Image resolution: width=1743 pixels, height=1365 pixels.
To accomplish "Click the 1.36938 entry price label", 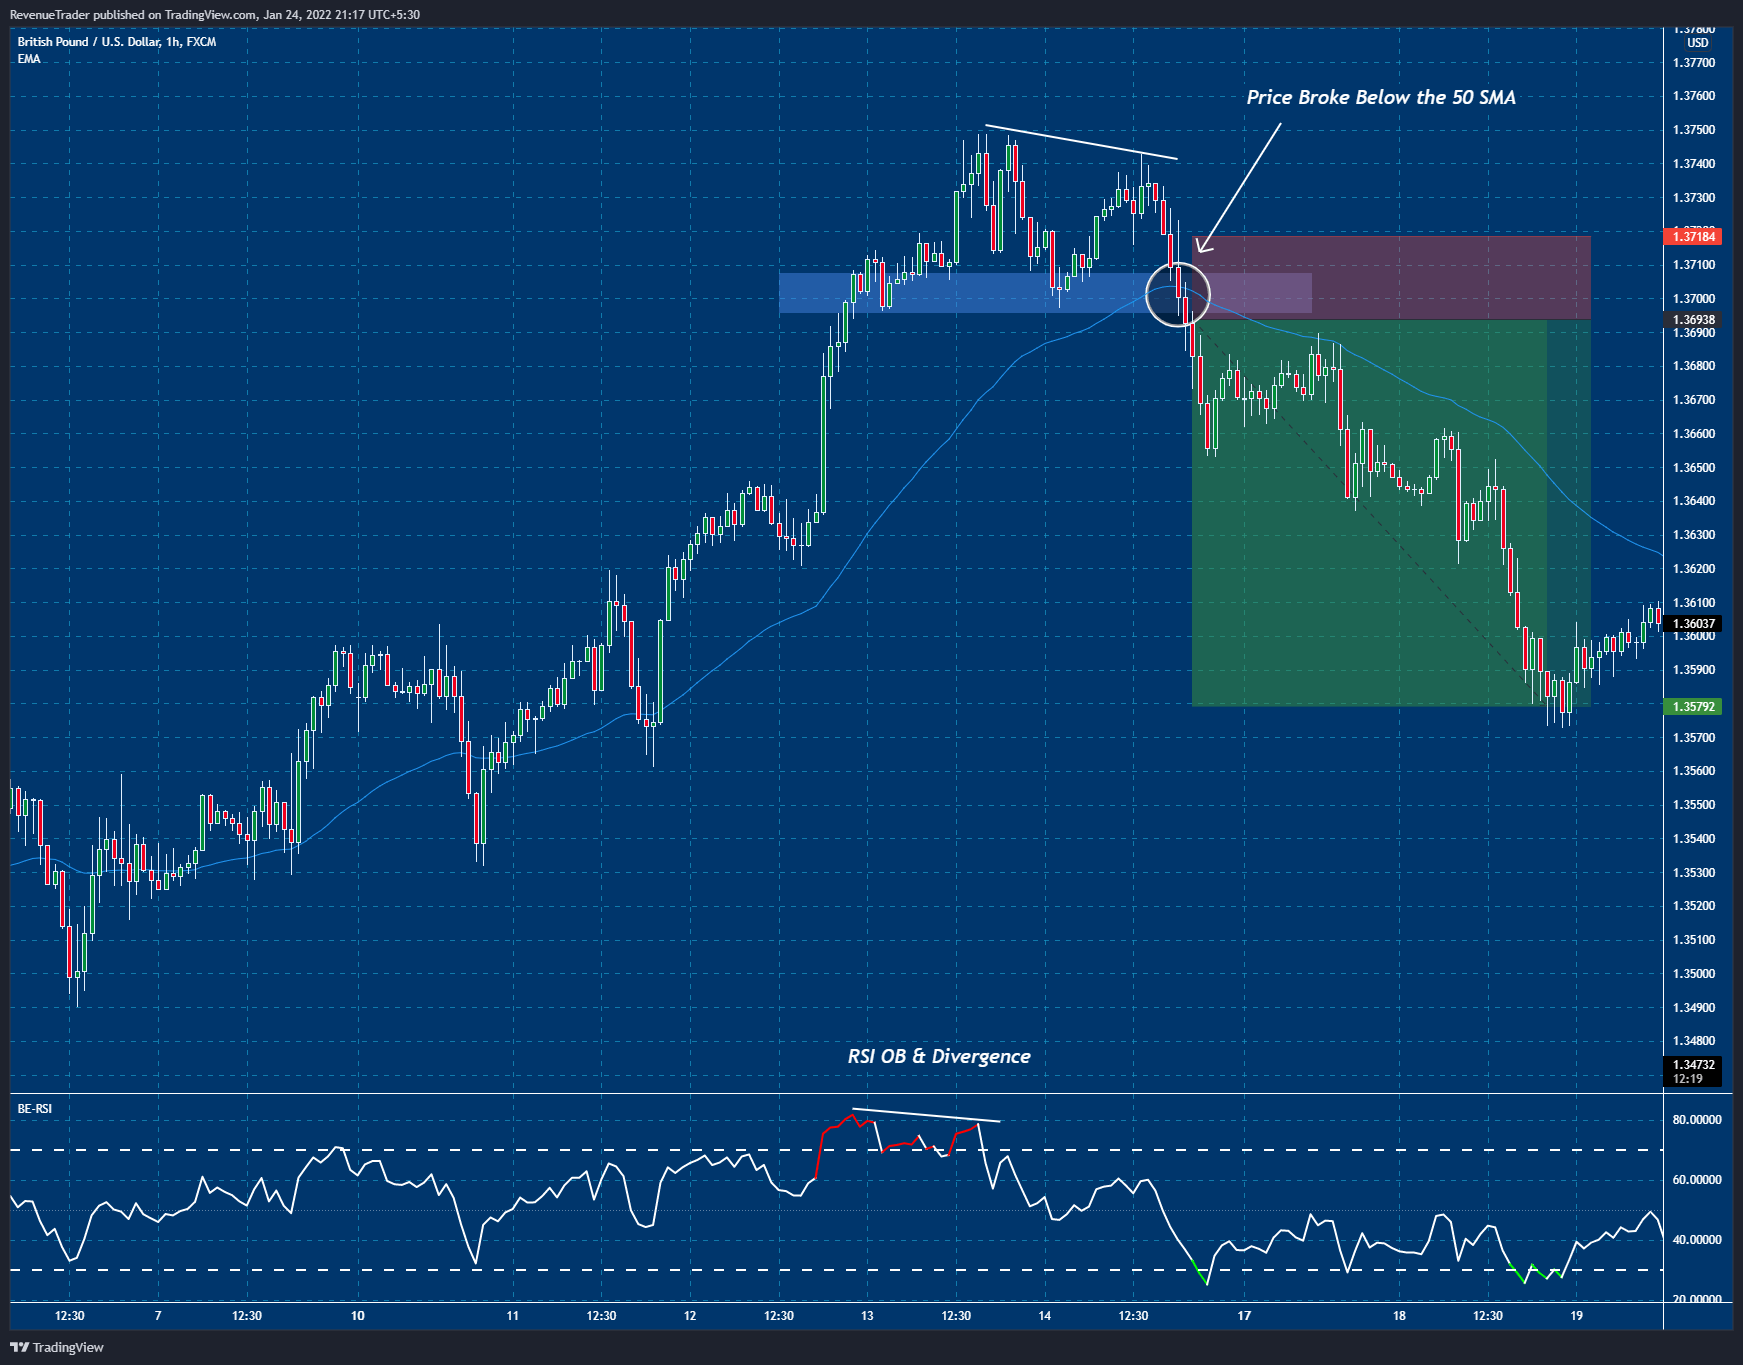I will [x=1692, y=320].
